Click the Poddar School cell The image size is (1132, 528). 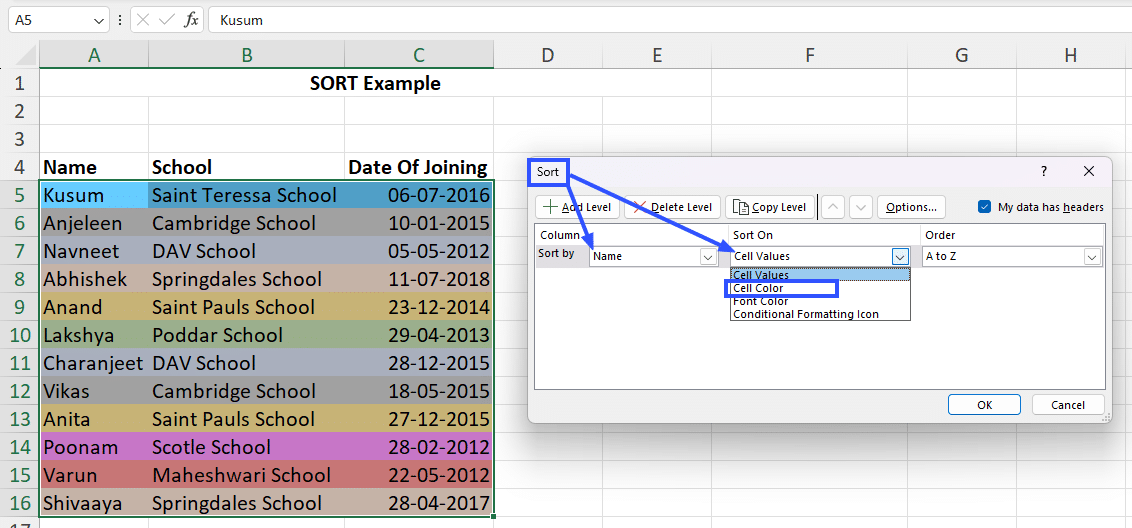[x=247, y=335]
